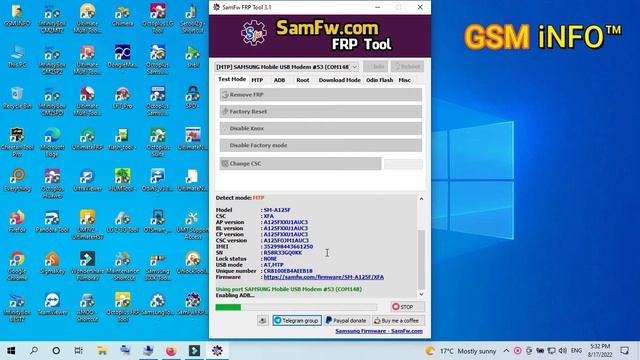Open the Maintenance Shortcut desktop icon
Screen dimensions: 640x360
pyautogui.click(x=122, y=266)
